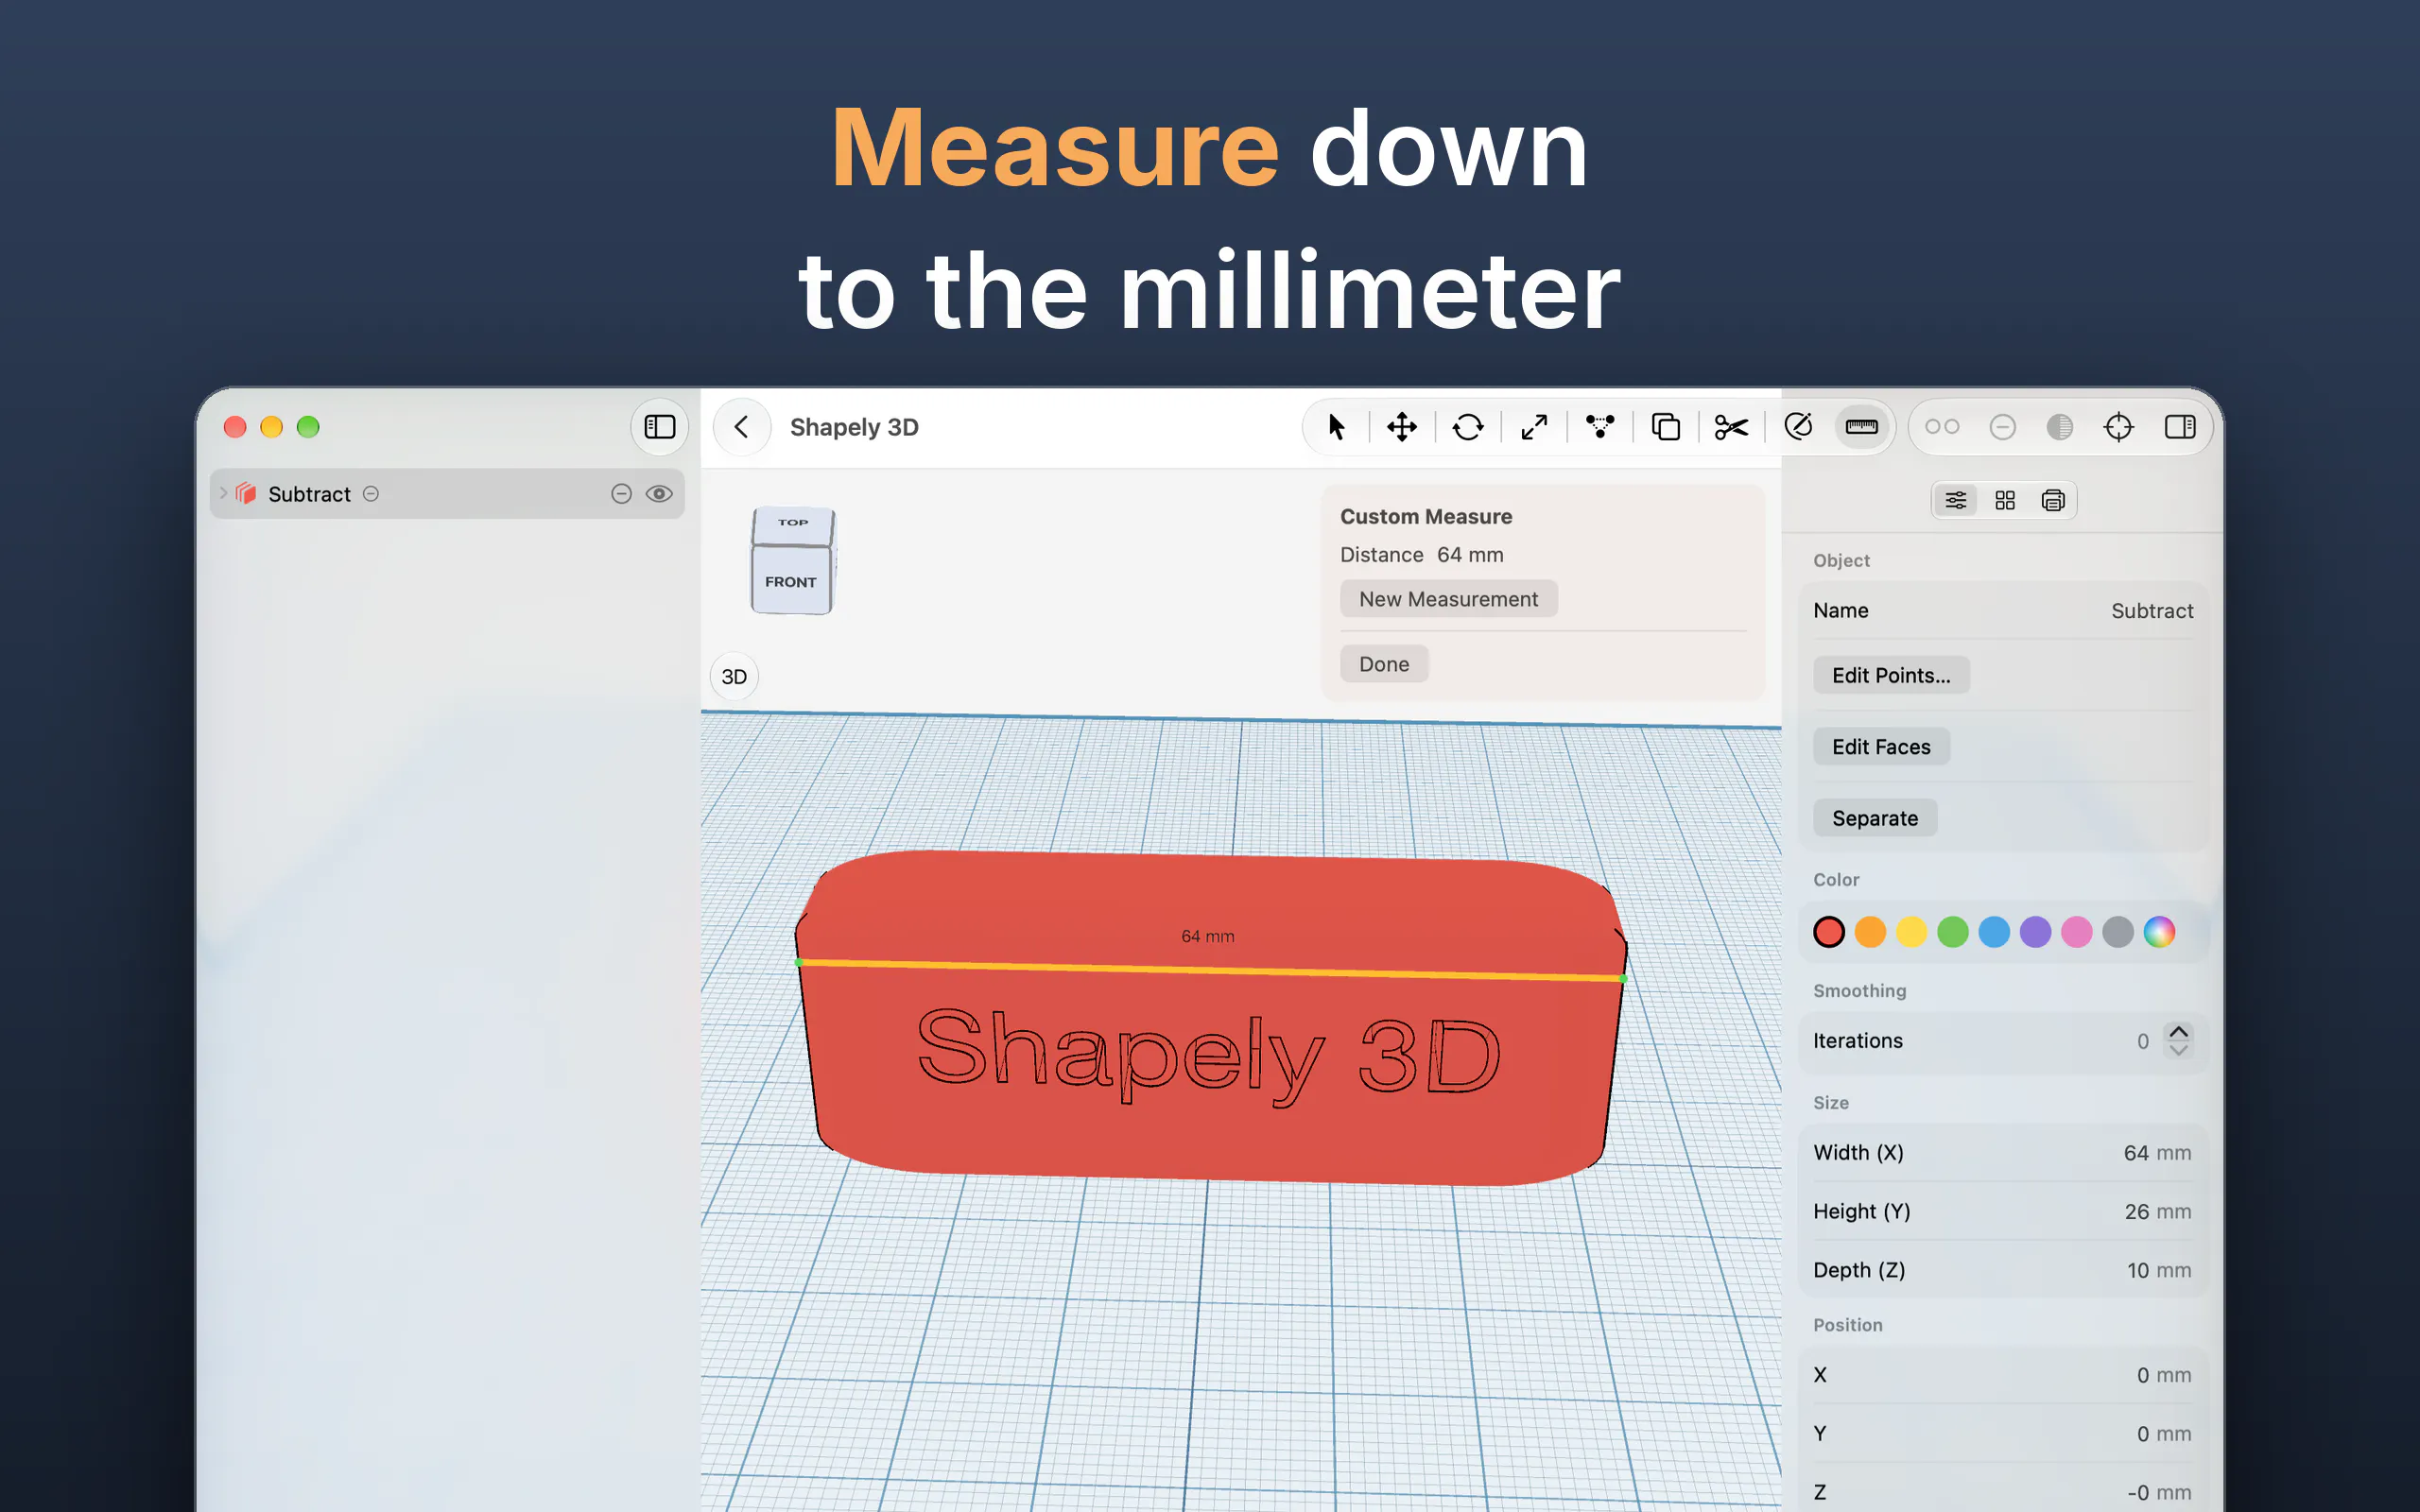Choose the blue color swatch

point(1994,932)
